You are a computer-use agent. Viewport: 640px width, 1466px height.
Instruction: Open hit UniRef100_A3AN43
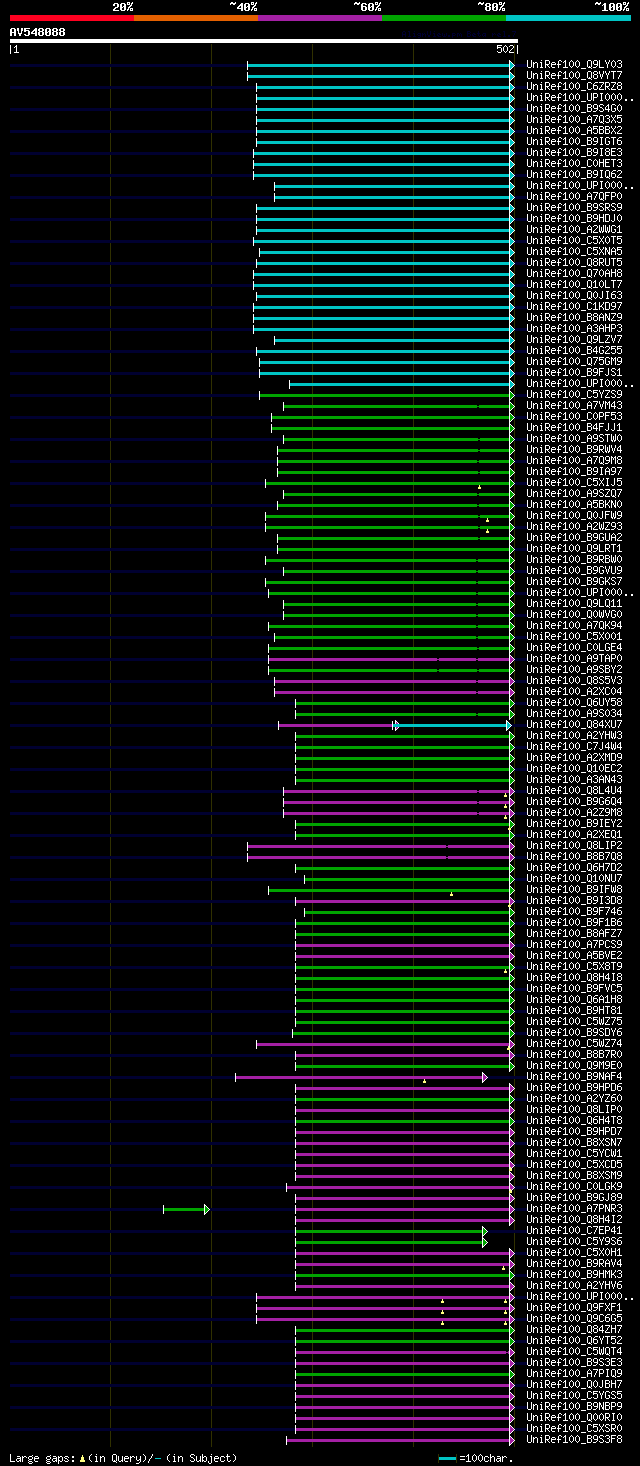point(574,779)
